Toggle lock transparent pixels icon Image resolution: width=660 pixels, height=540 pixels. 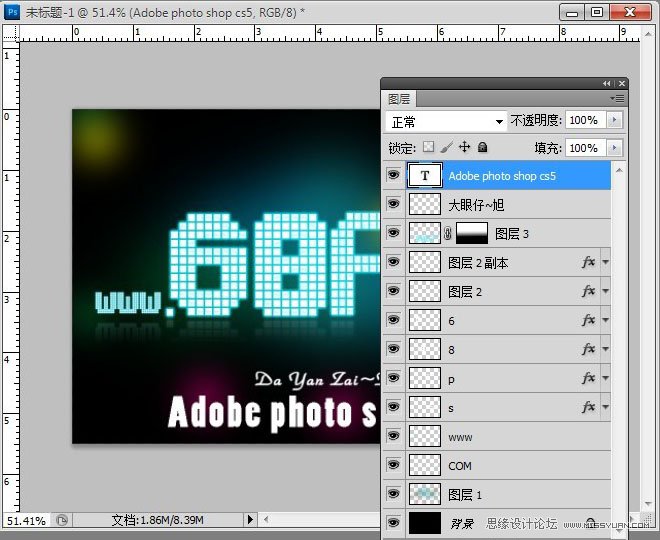[428, 147]
